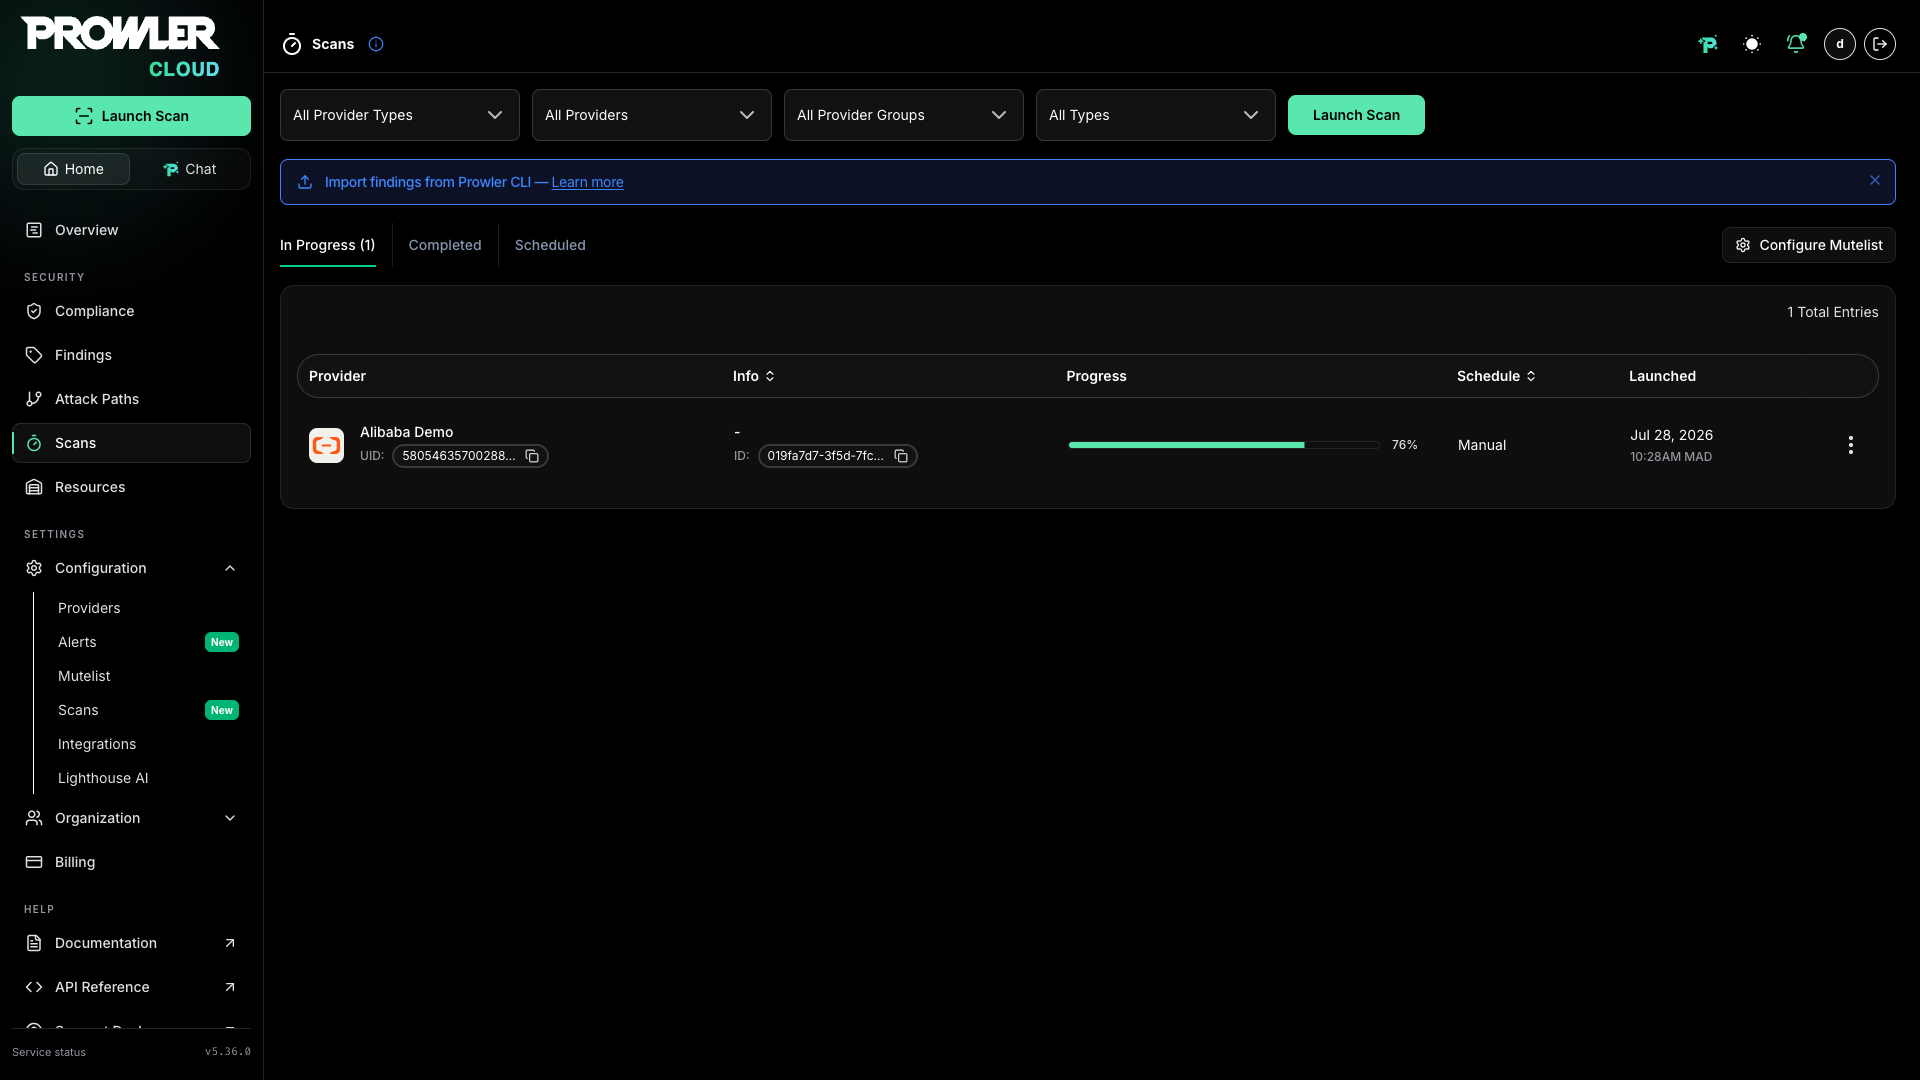The width and height of the screenshot is (1920, 1080).
Task: Open Compliance page
Action: click(131, 311)
